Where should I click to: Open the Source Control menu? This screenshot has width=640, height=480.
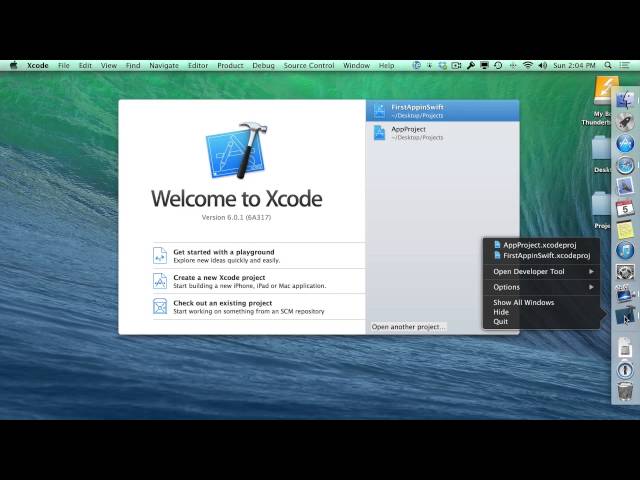point(309,65)
